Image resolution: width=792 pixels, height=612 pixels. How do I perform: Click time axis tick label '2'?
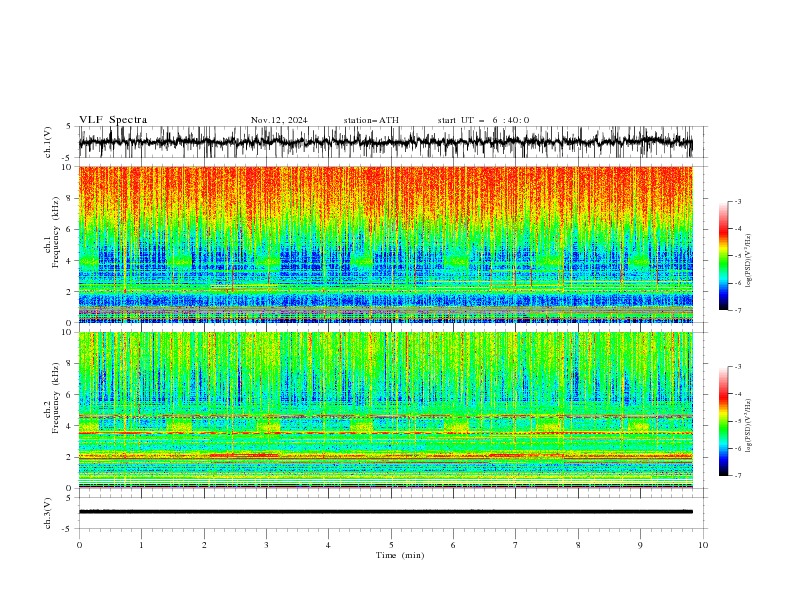(204, 545)
